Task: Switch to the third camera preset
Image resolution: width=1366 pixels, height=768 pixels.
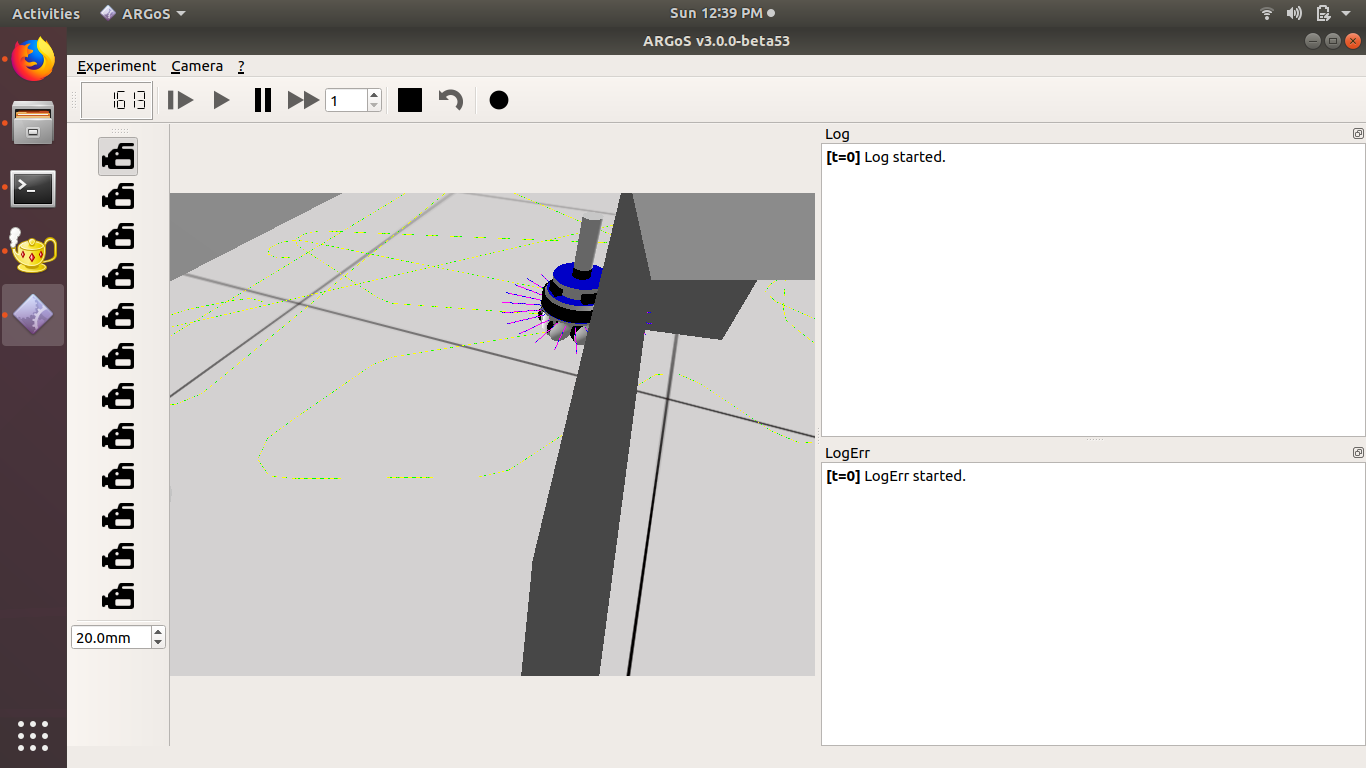Action: 118,237
